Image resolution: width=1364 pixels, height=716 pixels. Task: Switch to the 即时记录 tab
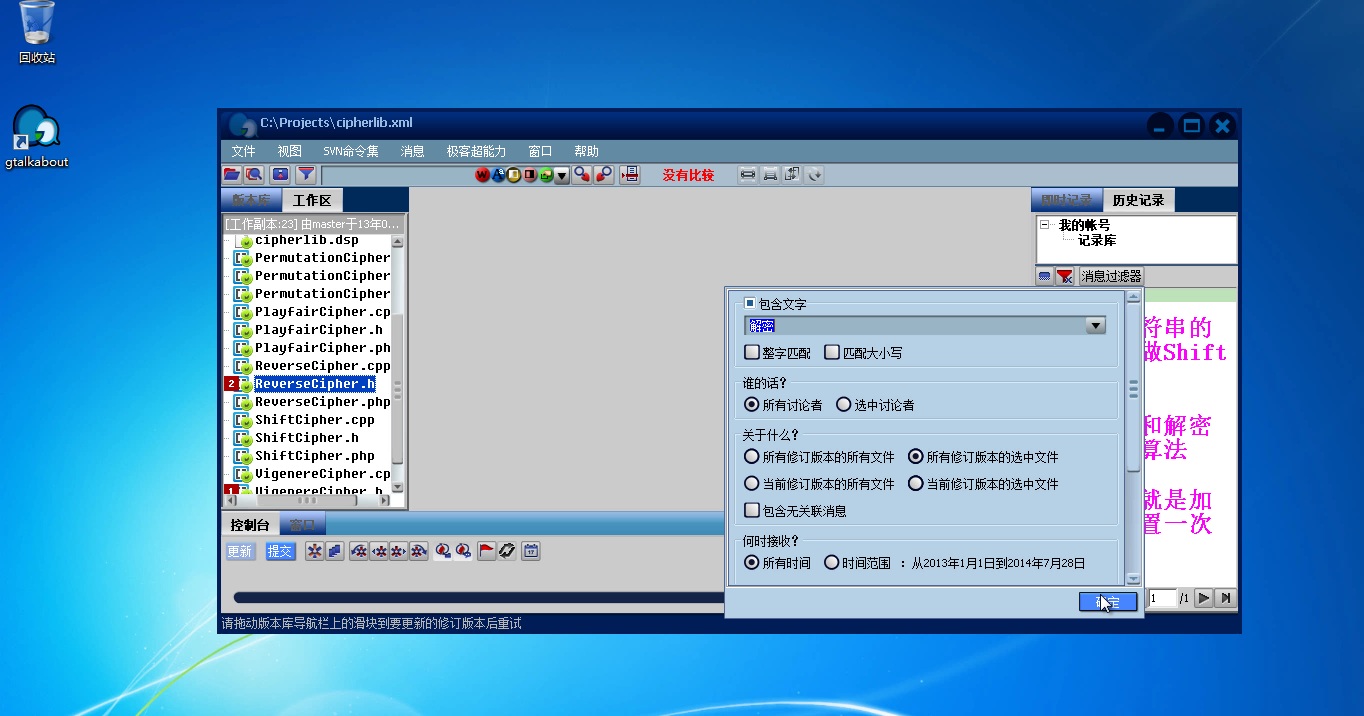click(1066, 200)
